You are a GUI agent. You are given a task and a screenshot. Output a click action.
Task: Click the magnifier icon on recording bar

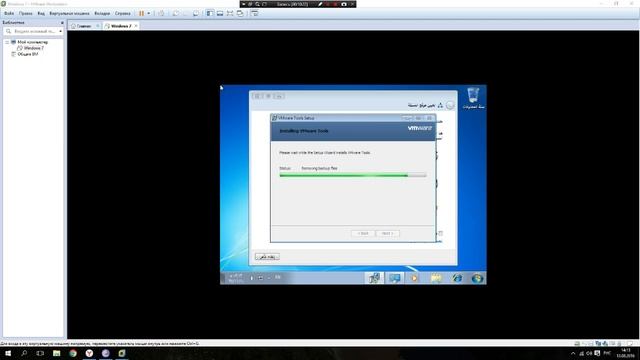pyautogui.click(x=257, y=4)
